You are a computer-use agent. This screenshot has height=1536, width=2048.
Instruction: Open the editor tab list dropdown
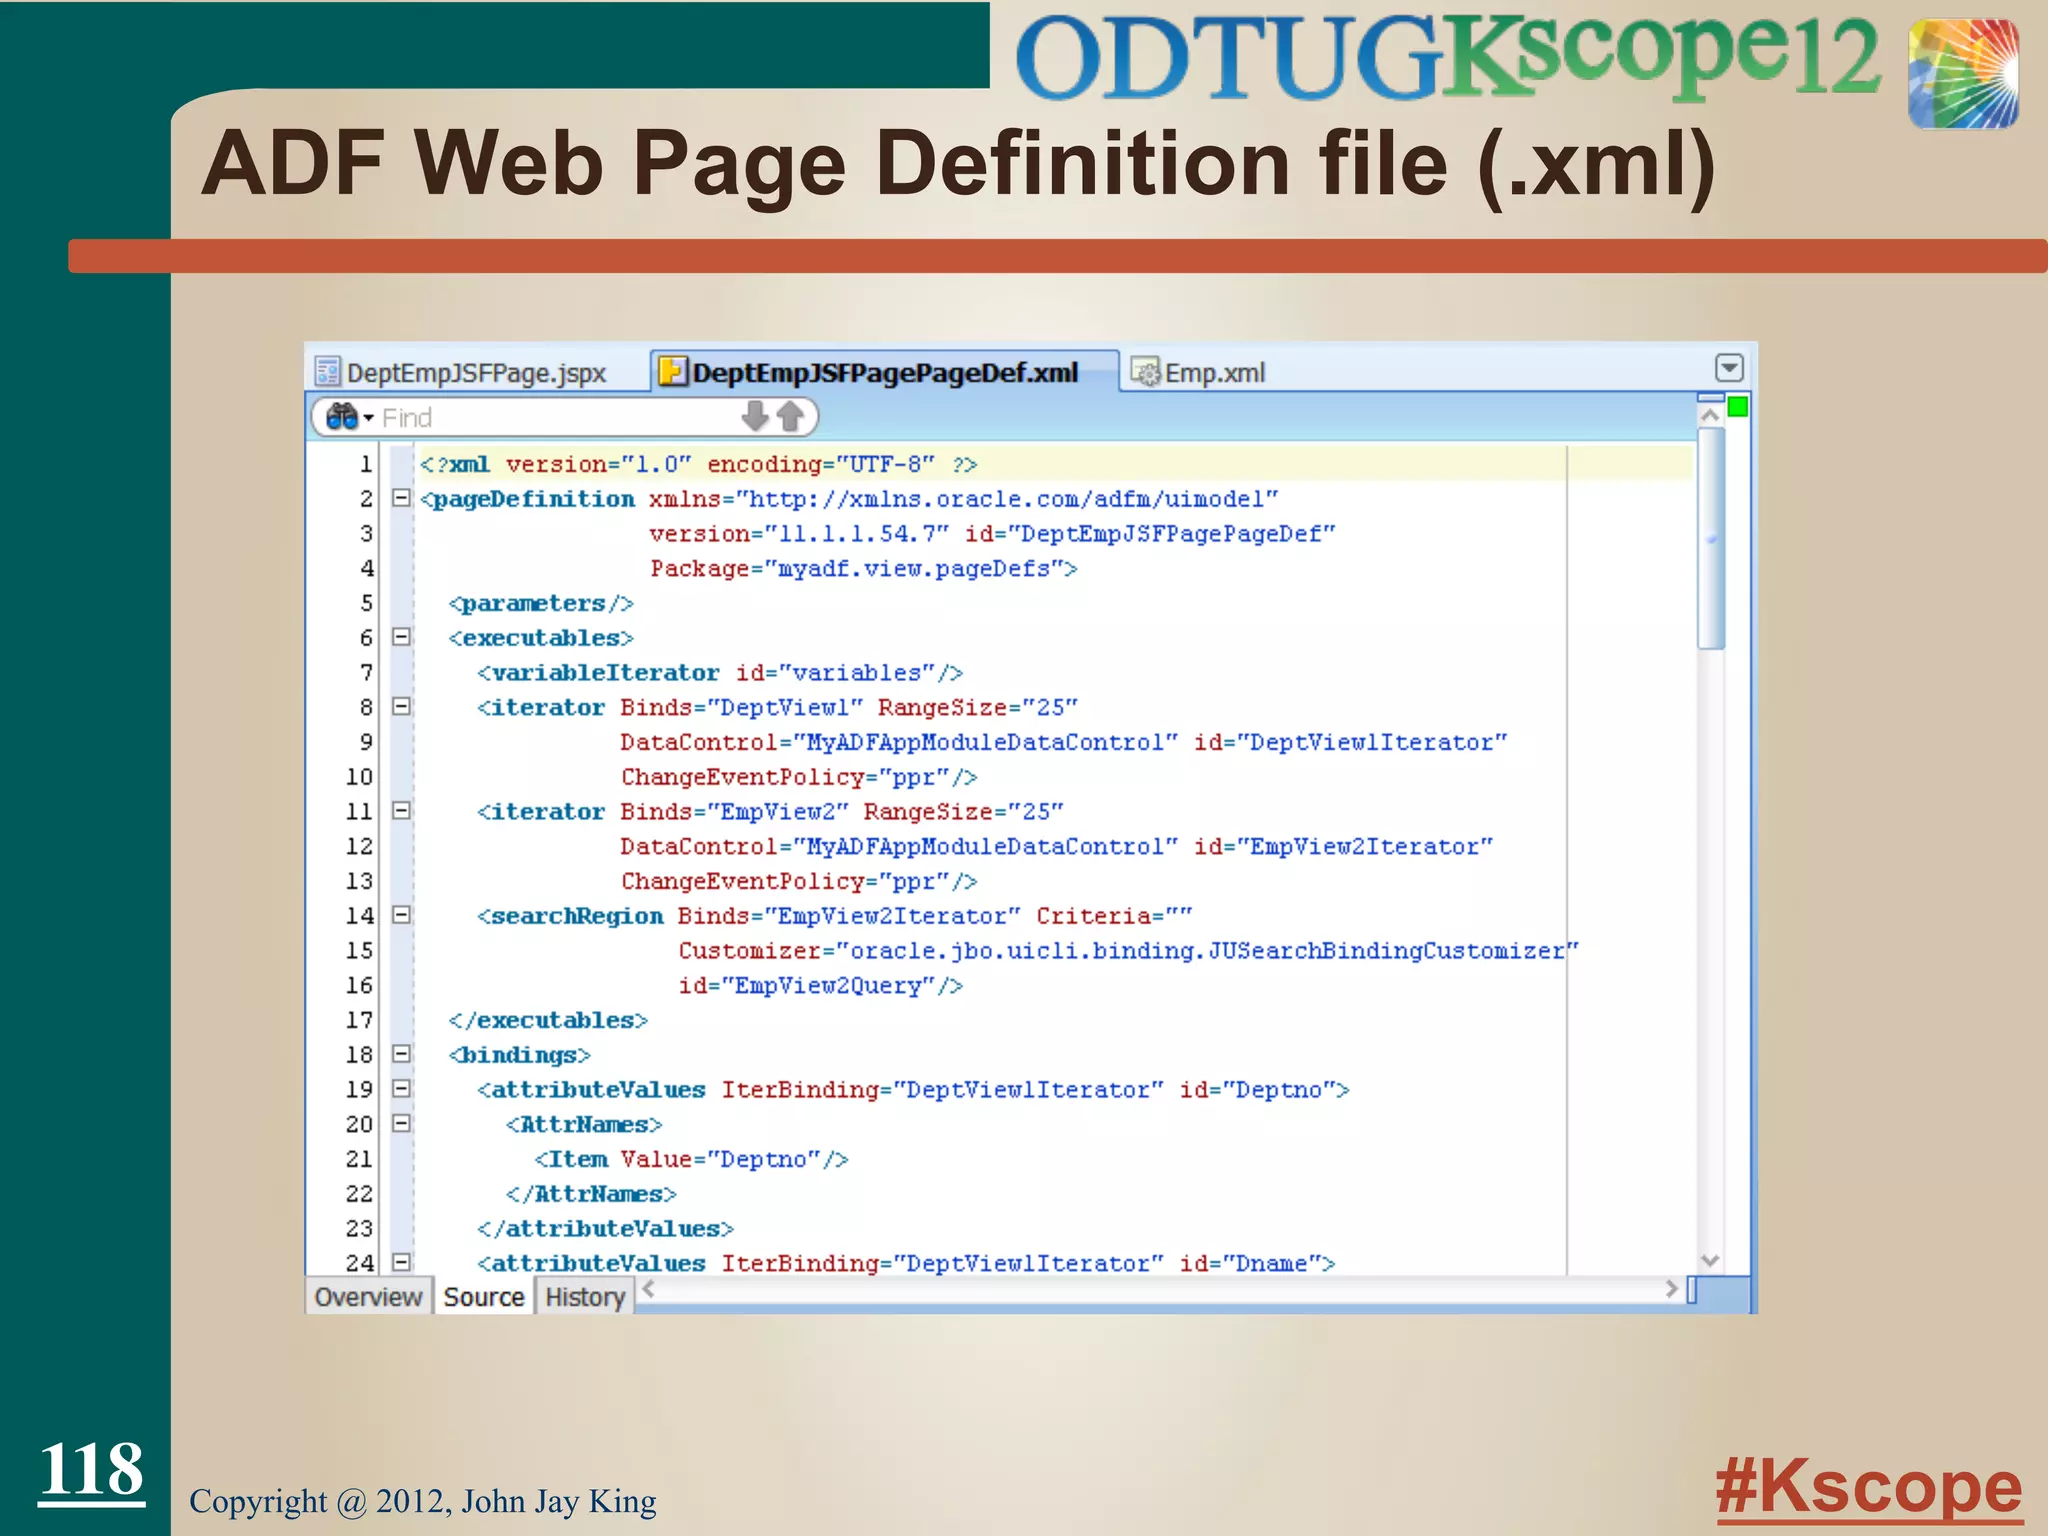point(1729,368)
